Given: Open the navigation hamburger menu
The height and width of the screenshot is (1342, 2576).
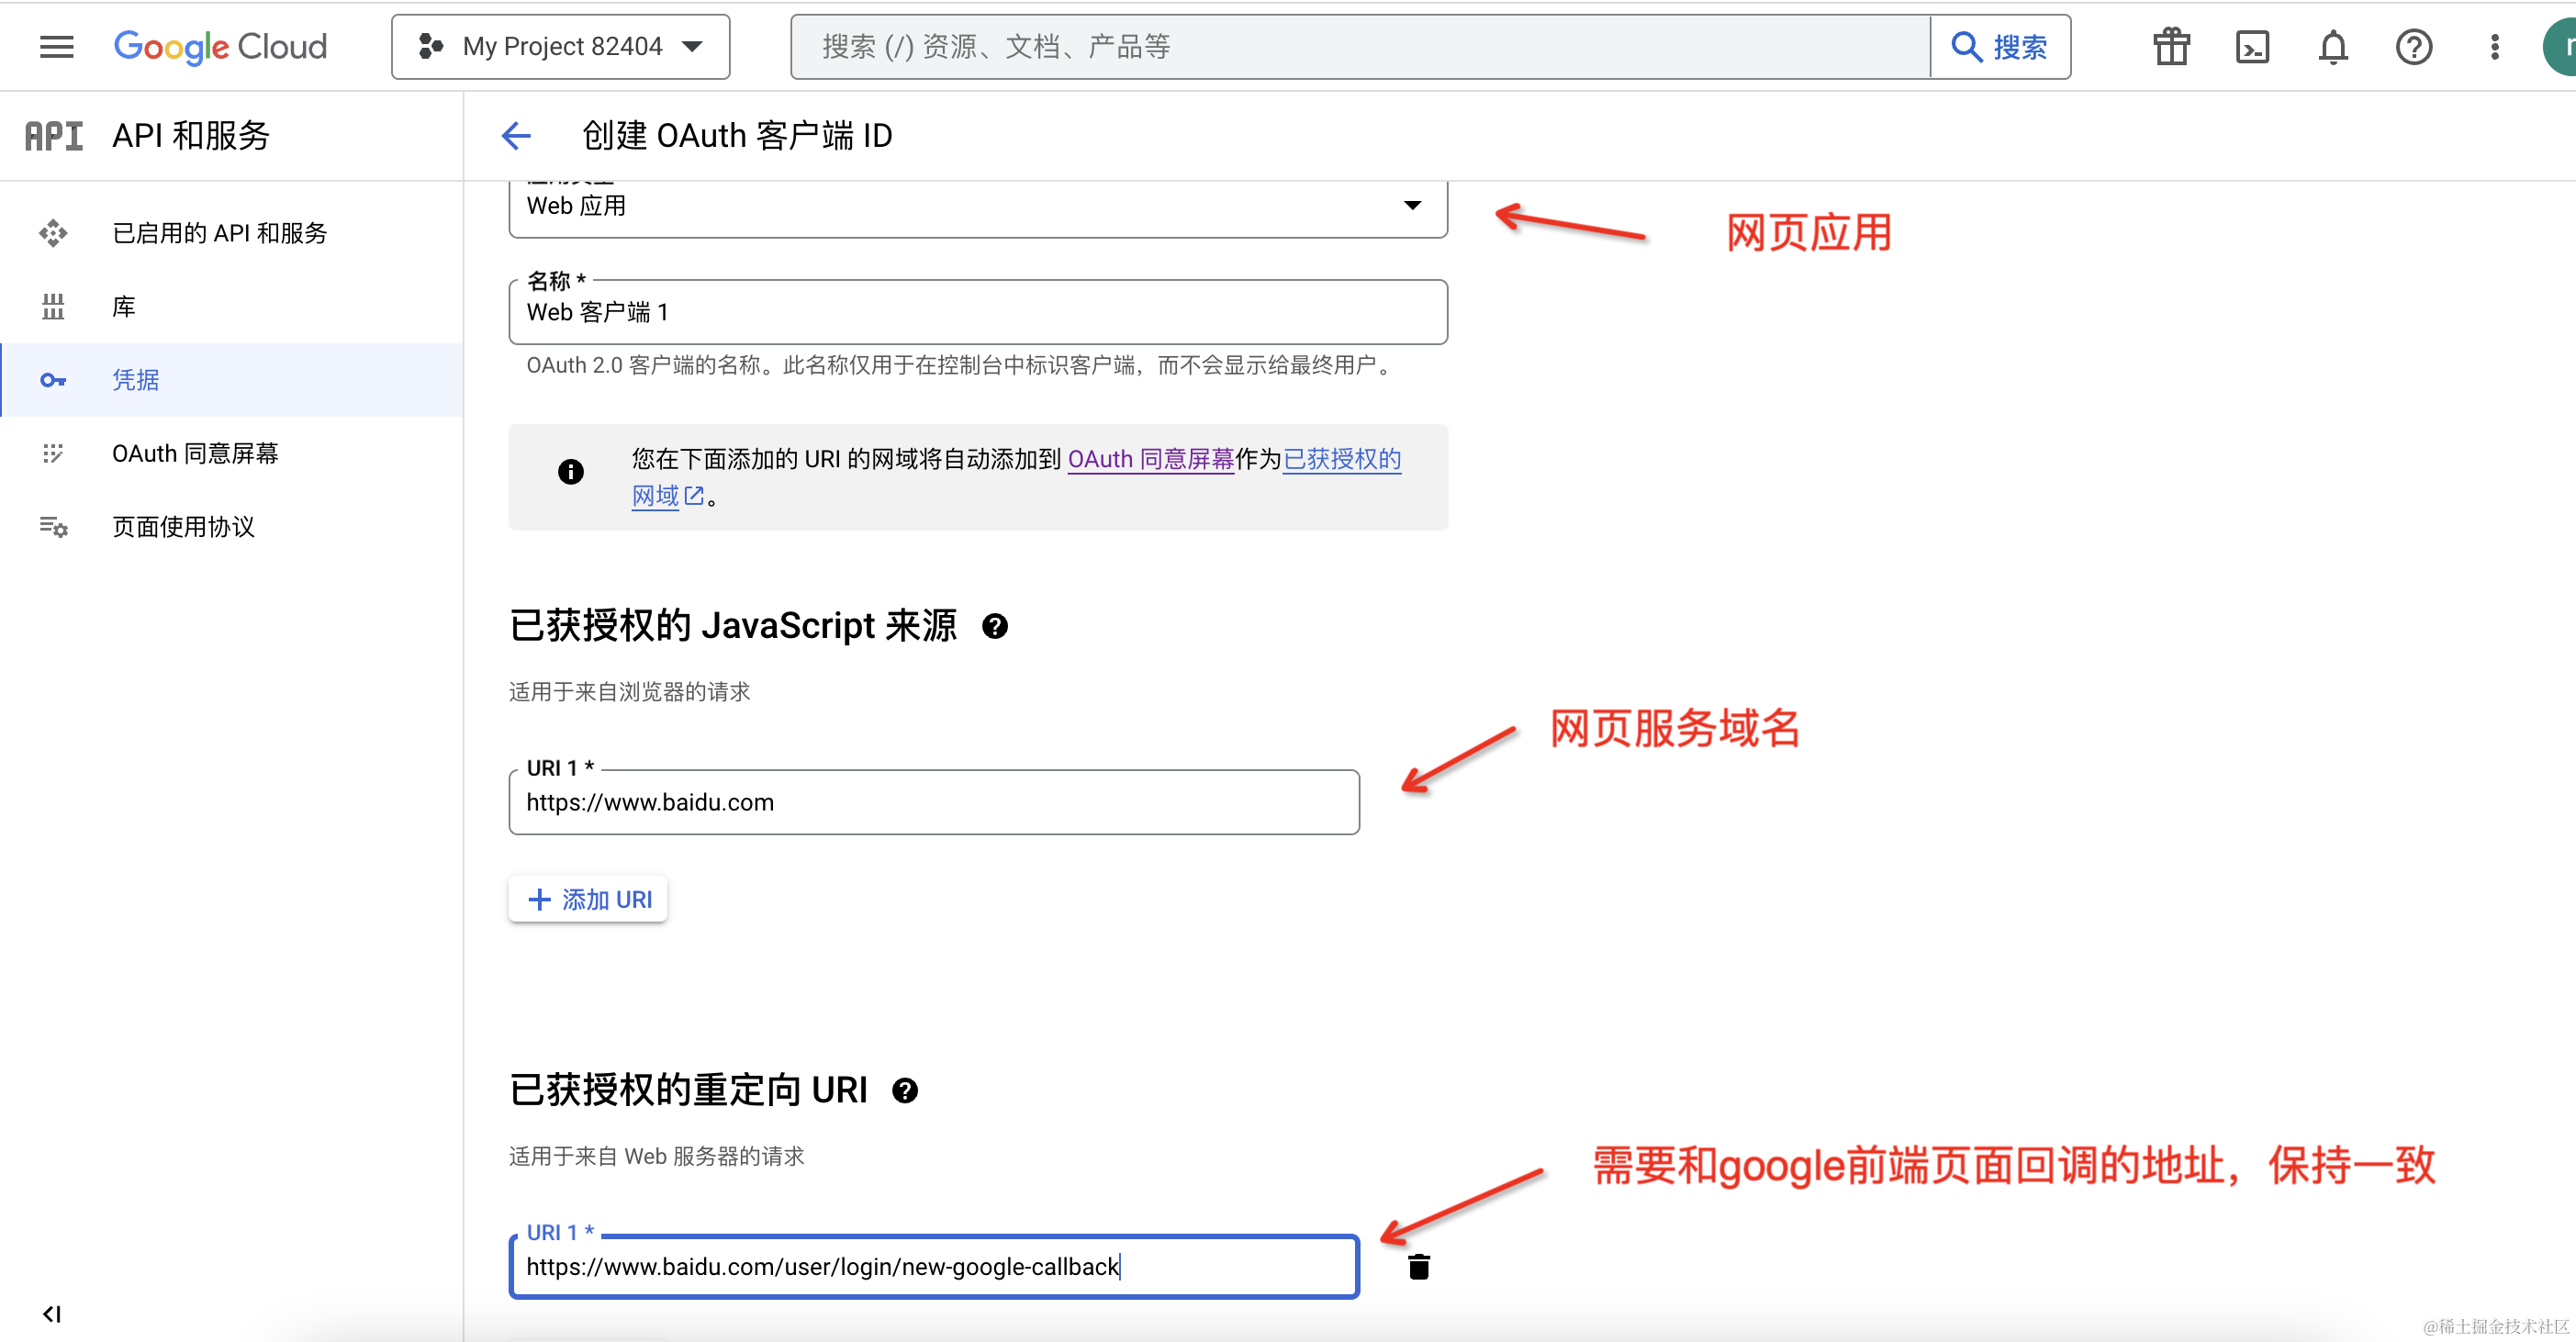Looking at the screenshot, I should 56,46.
